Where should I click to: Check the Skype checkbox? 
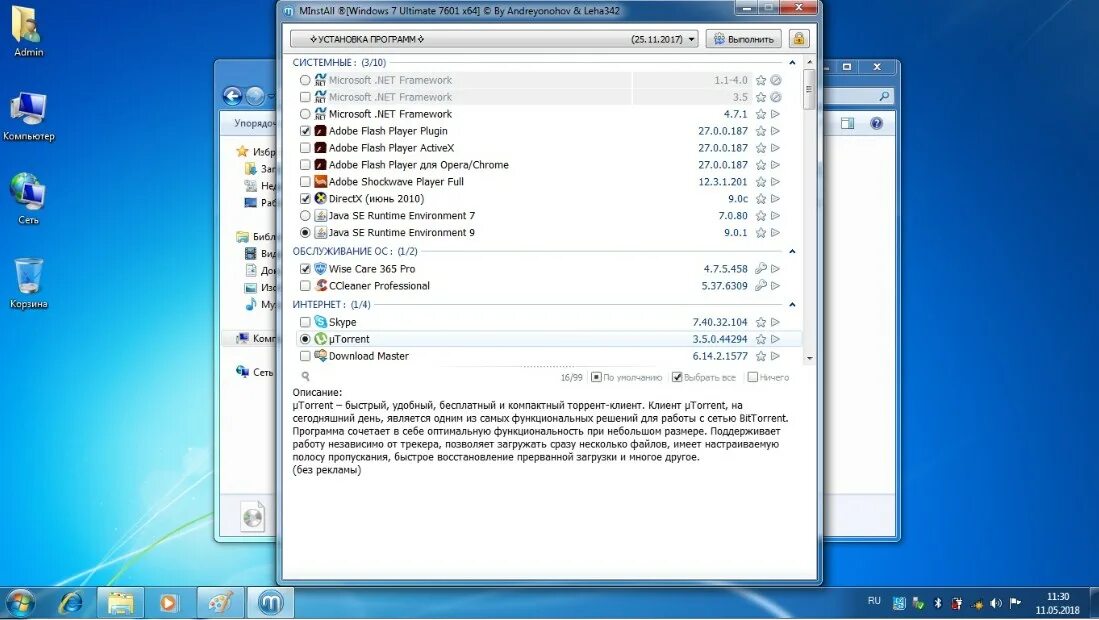305,322
